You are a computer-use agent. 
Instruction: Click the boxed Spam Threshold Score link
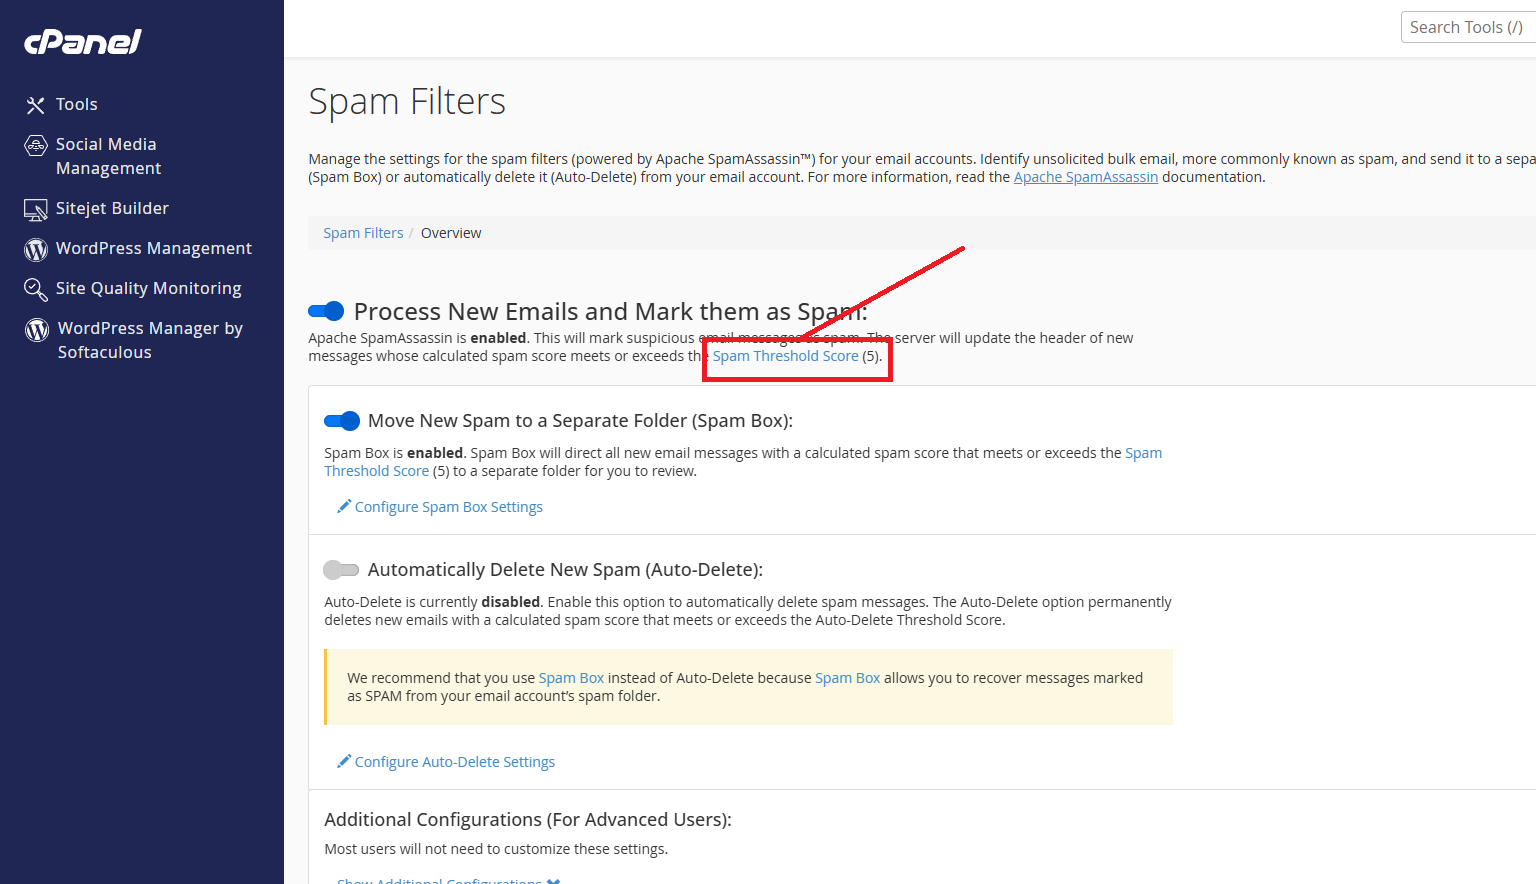click(x=786, y=356)
